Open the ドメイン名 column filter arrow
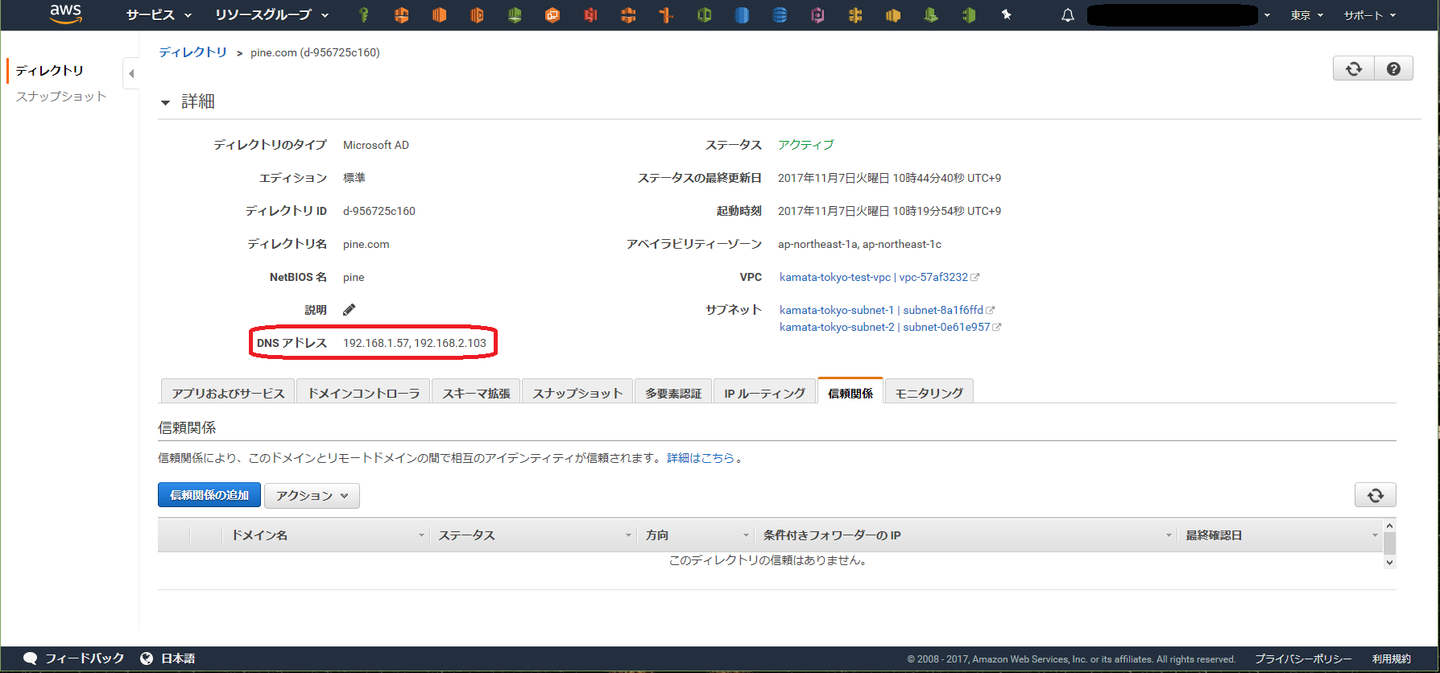The image size is (1440, 673). [x=421, y=536]
